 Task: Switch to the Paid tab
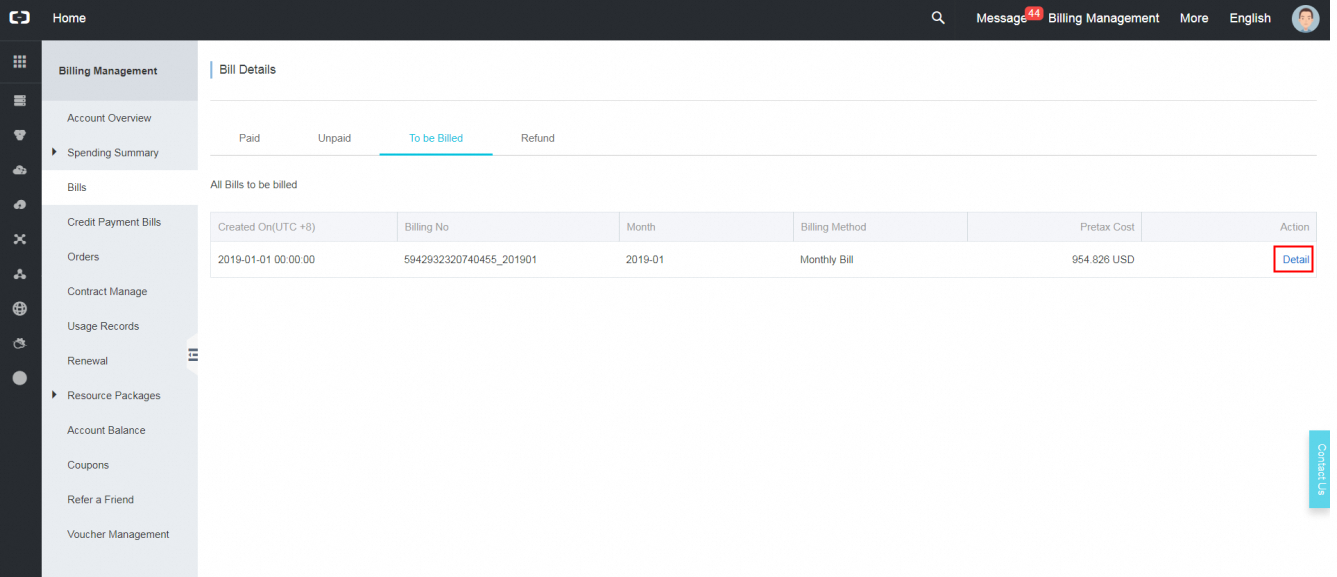tap(249, 138)
